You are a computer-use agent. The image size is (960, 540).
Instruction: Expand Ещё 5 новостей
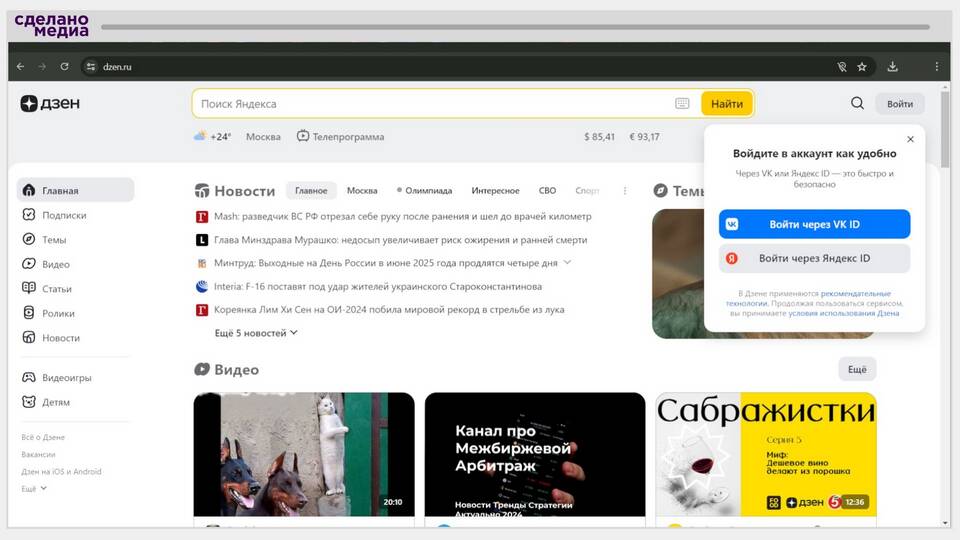tap(256, 333)
